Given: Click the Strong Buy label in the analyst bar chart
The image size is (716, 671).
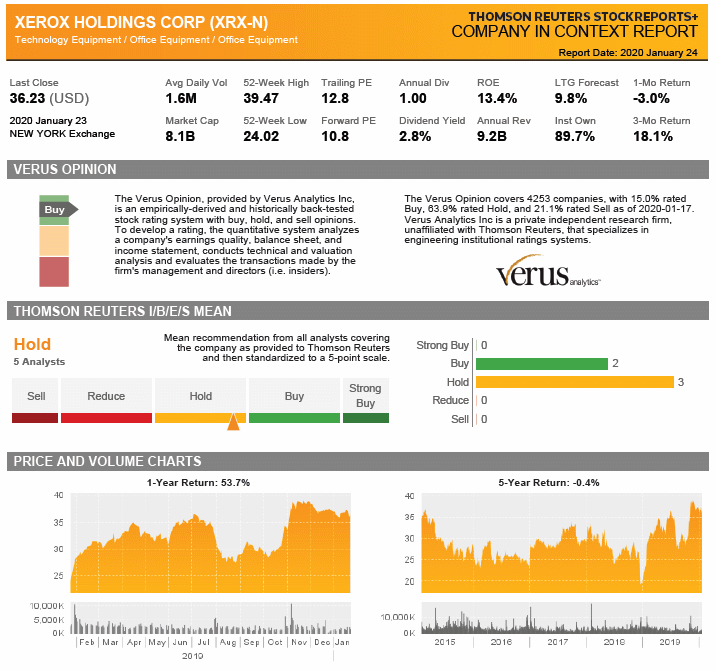Looking at the screenshot, I should 442,345.
